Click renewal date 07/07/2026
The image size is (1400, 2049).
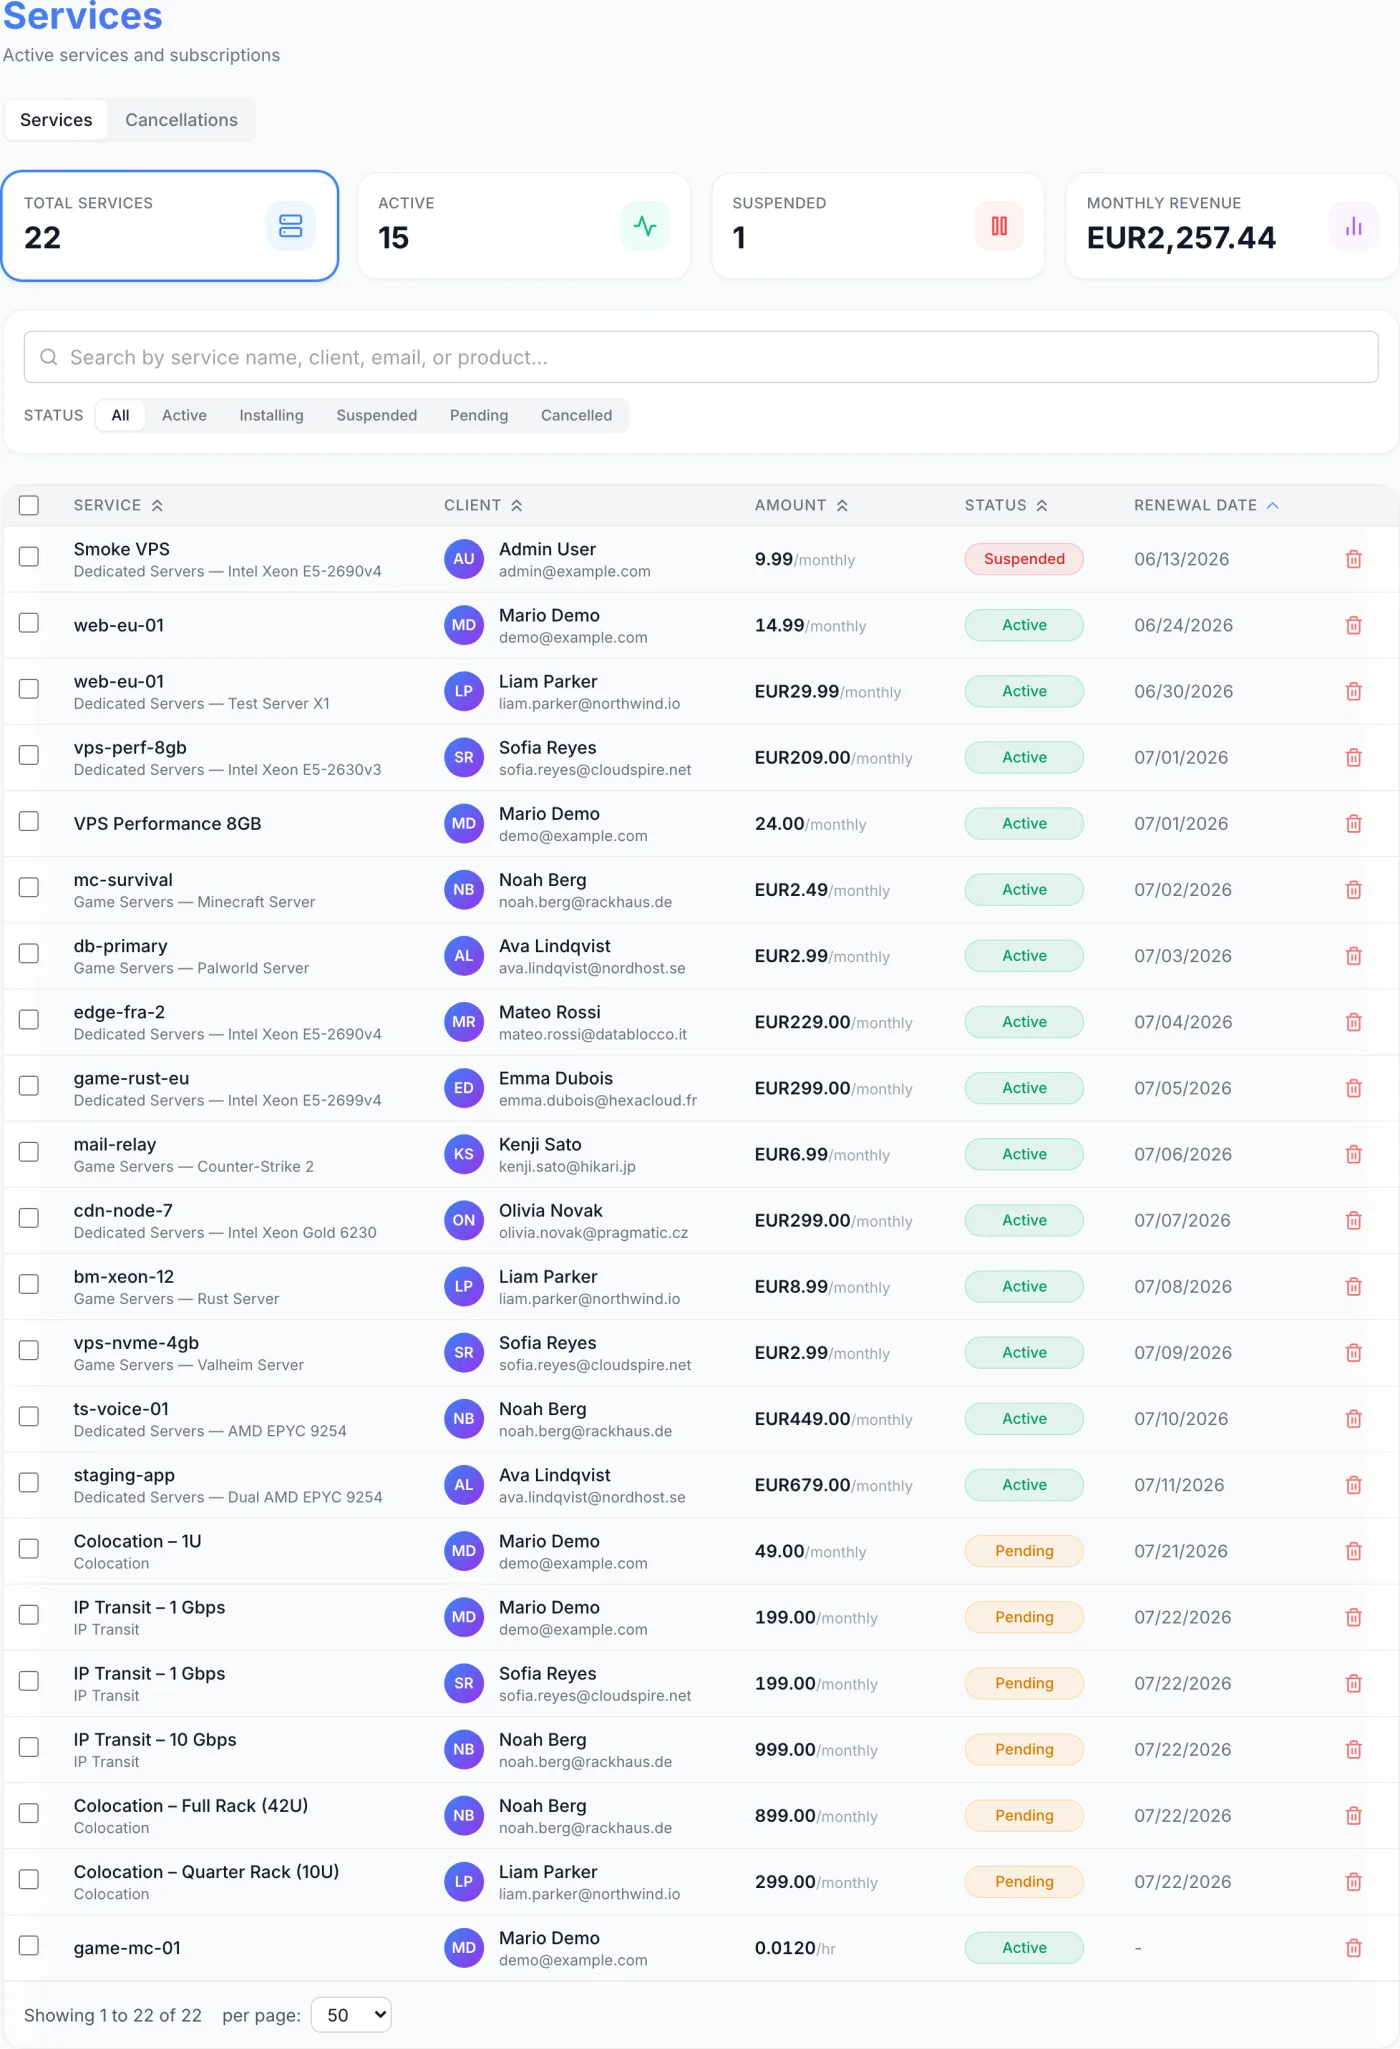tap(1182, 1220)
